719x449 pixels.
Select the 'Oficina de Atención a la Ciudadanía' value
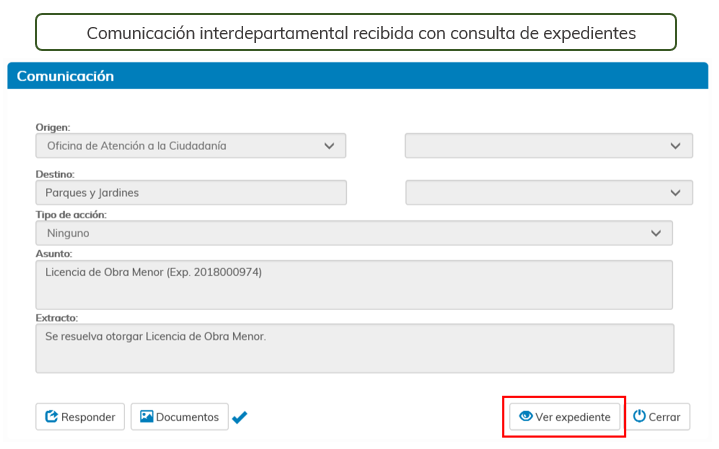tap(136, 146)
